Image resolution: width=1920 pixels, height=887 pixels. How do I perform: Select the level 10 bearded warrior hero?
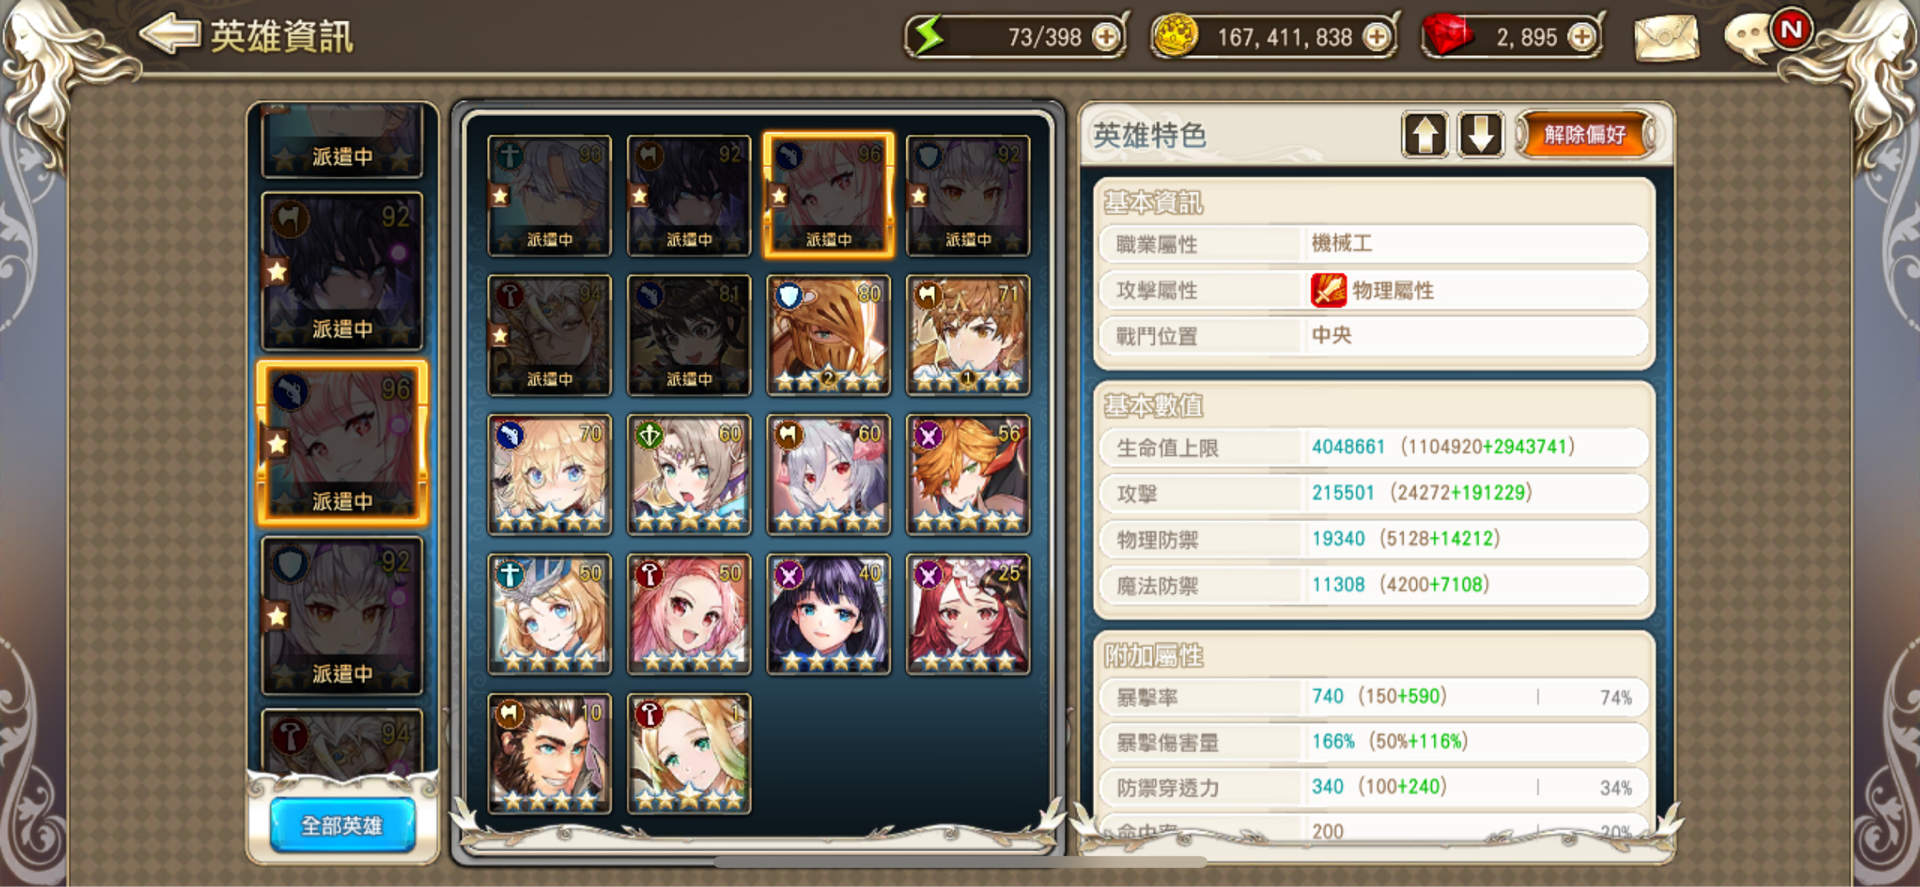point(549,754)
